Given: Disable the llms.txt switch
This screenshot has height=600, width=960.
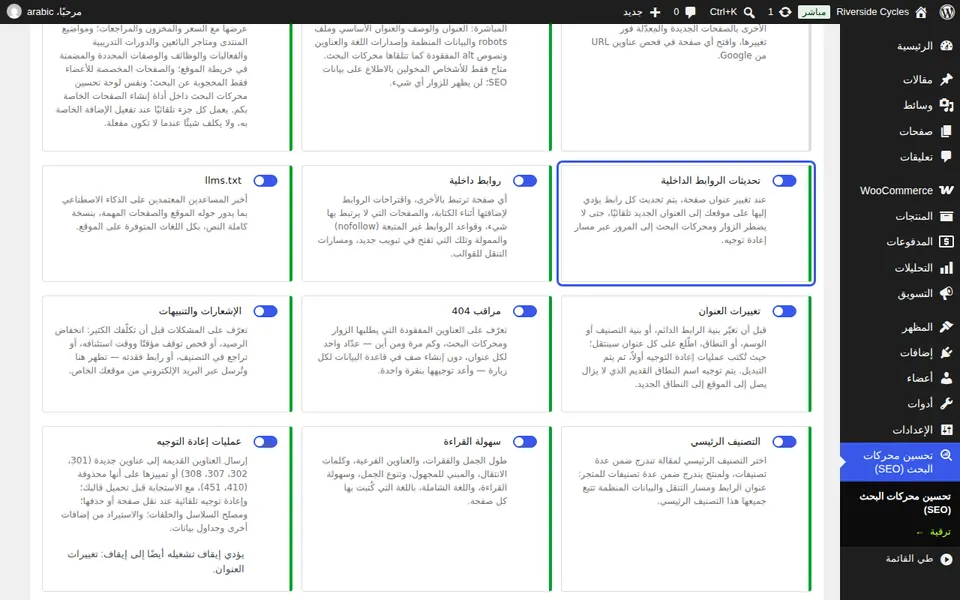Looking at the screenshot, I should click(x=265, y=181).
